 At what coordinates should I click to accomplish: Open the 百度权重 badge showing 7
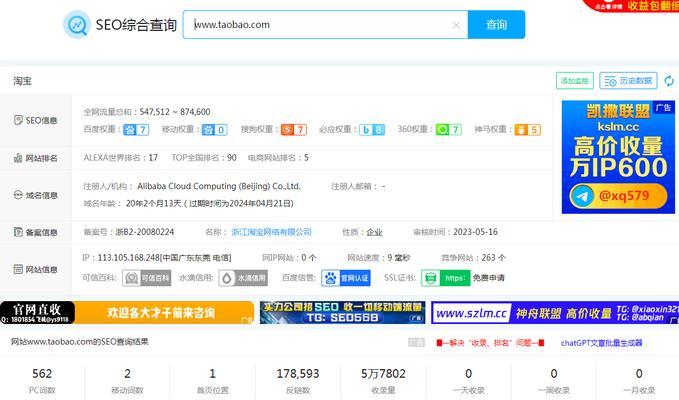[x=136, y=129]
